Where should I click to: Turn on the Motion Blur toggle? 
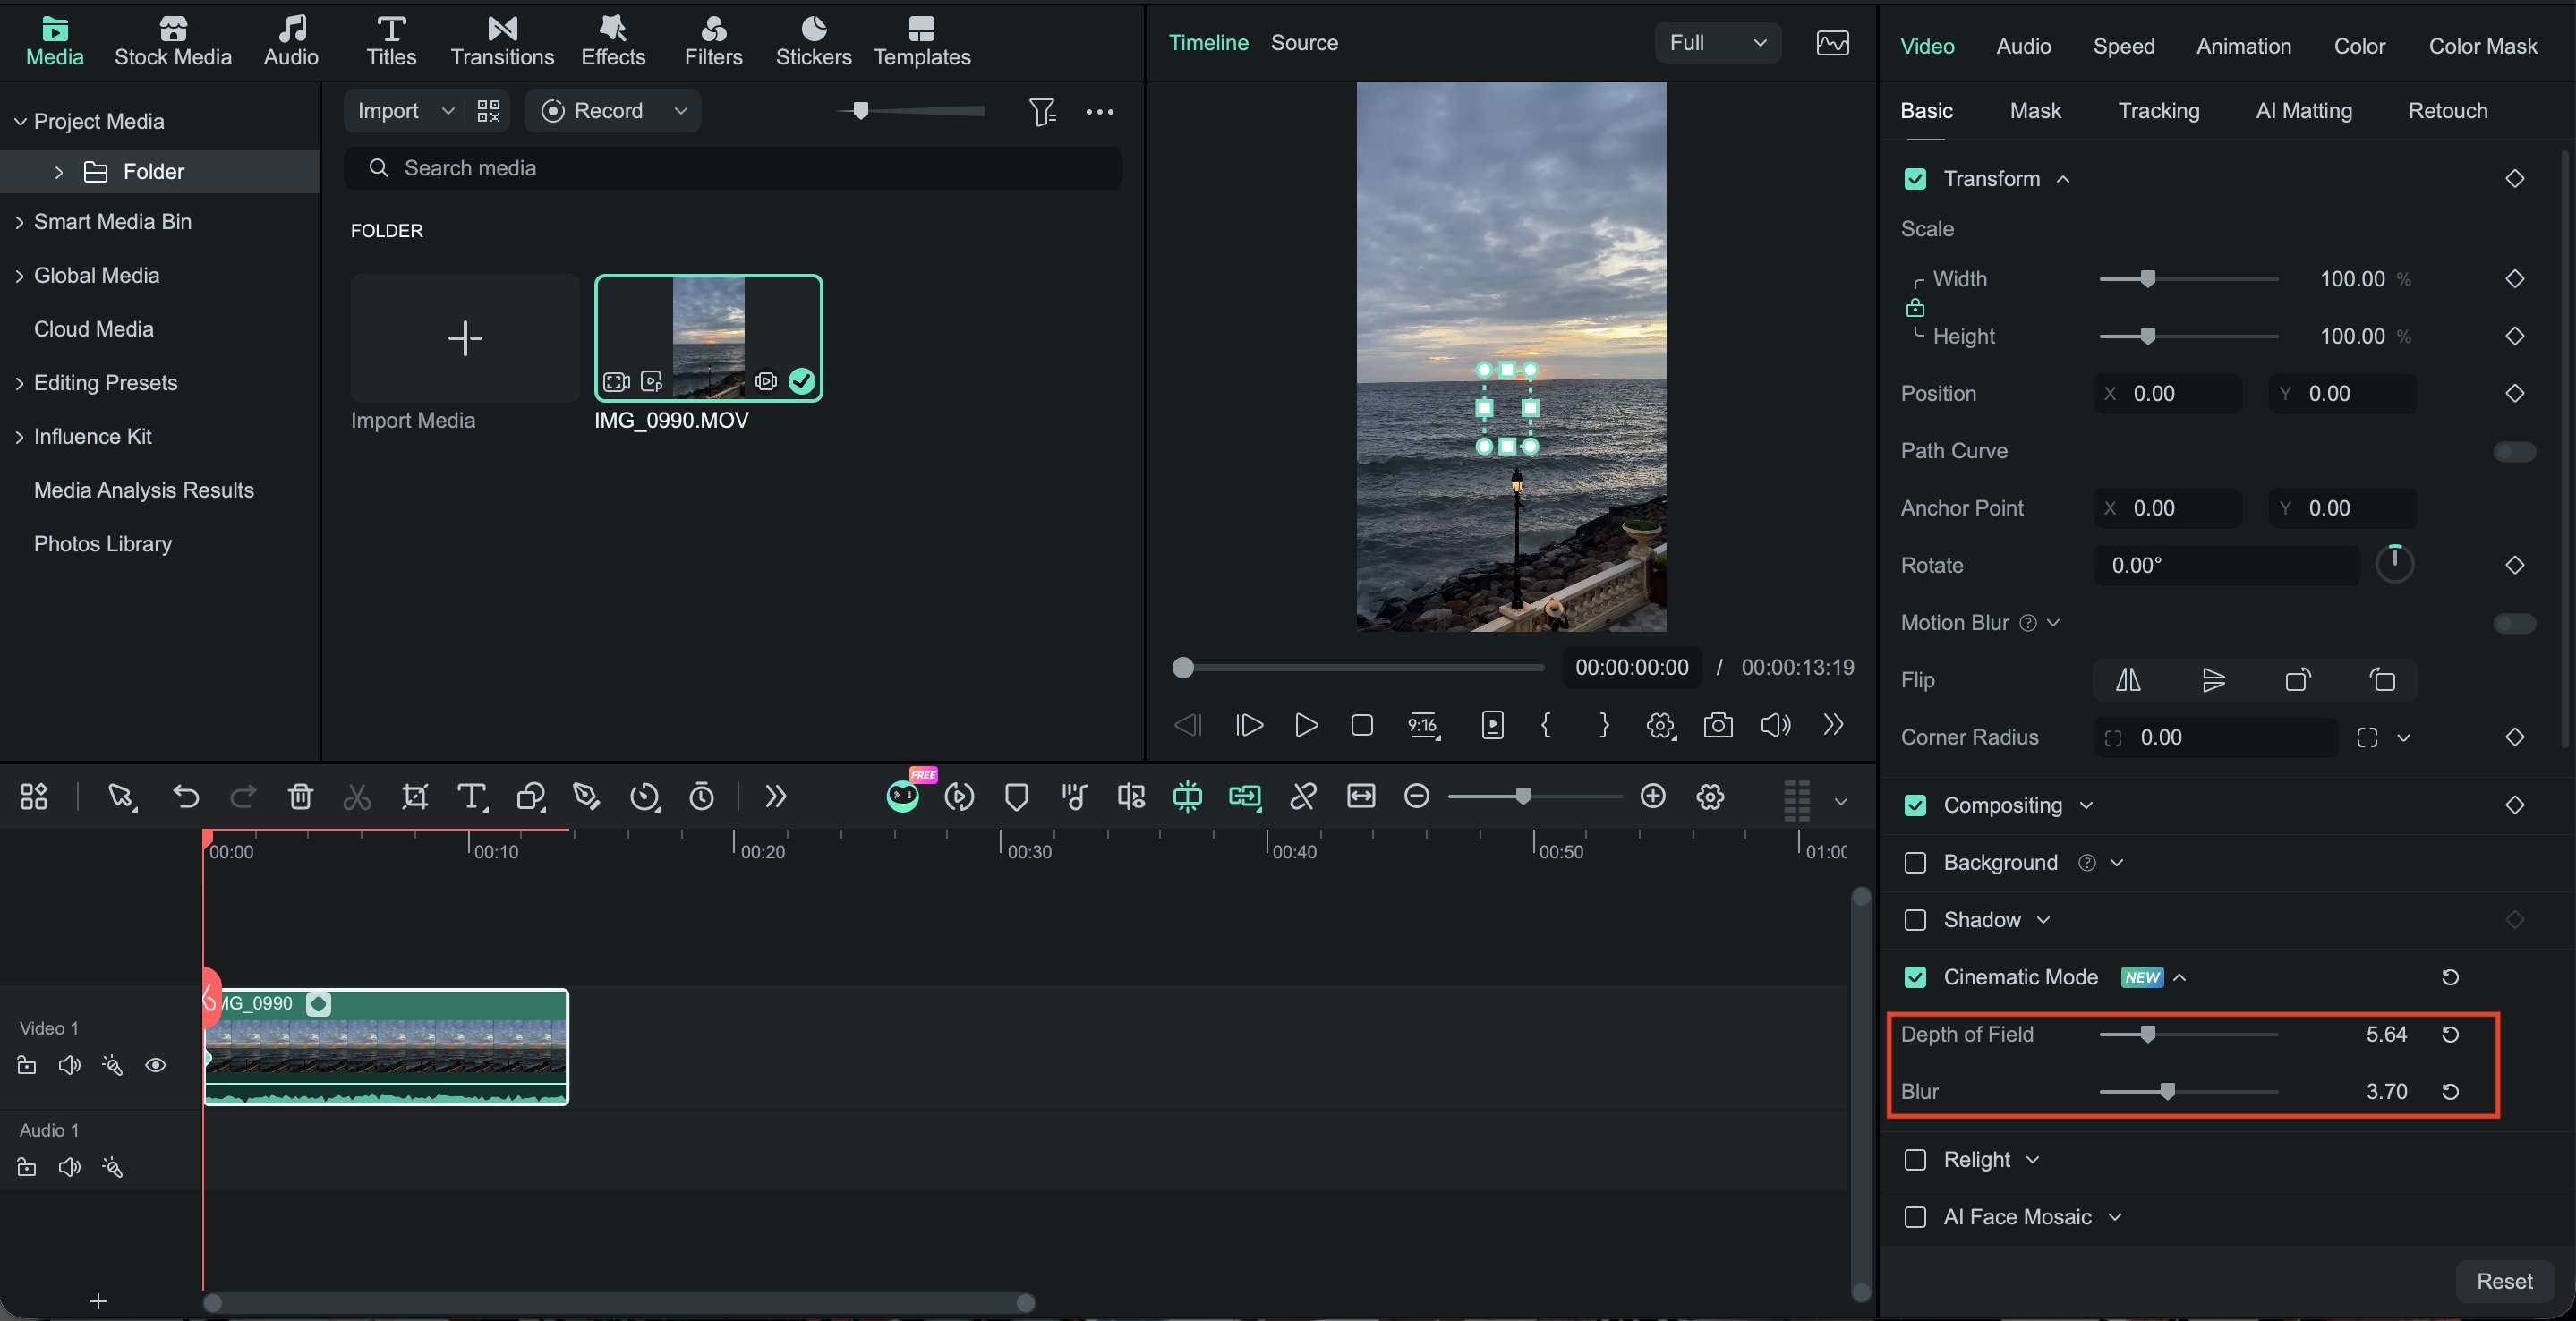point(2514,623)
